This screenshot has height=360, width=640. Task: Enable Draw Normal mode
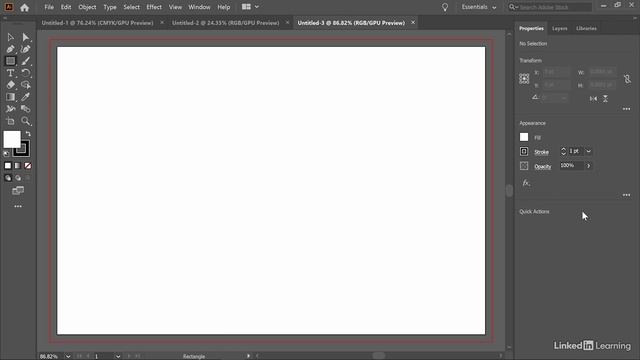(x=8, y=178)
